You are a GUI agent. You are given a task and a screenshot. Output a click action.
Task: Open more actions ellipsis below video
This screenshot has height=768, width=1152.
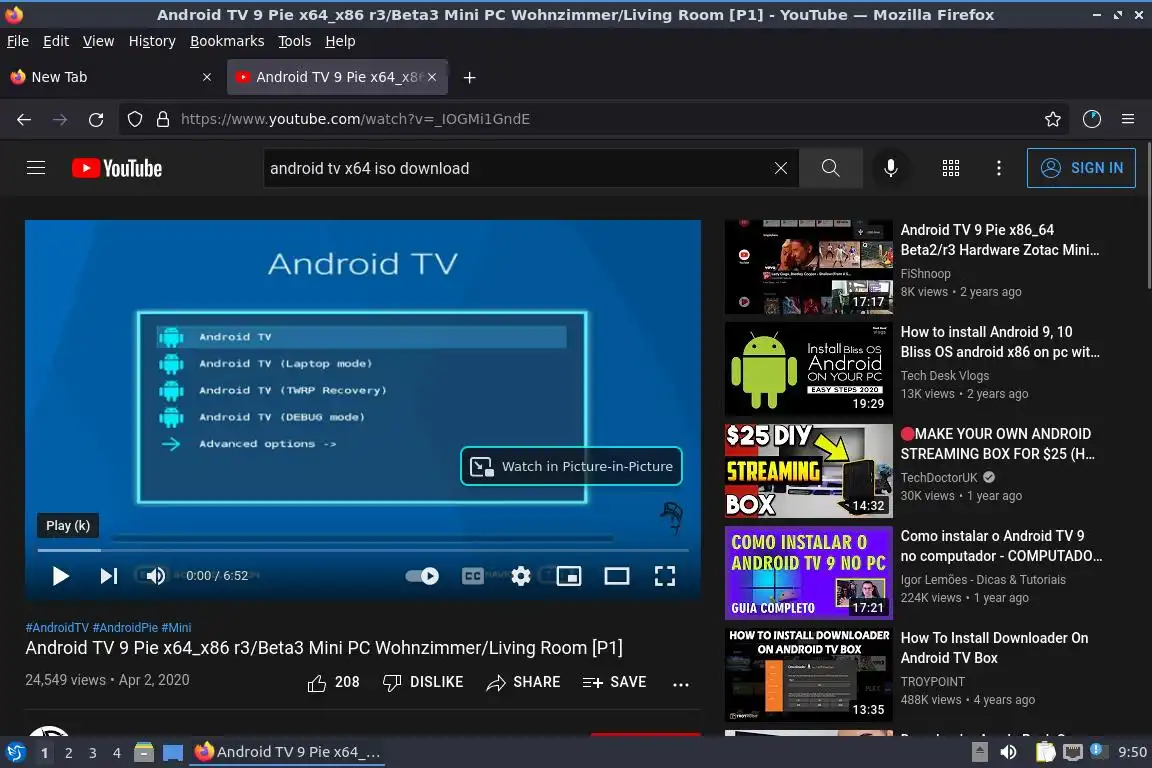(x=681, y=684)
